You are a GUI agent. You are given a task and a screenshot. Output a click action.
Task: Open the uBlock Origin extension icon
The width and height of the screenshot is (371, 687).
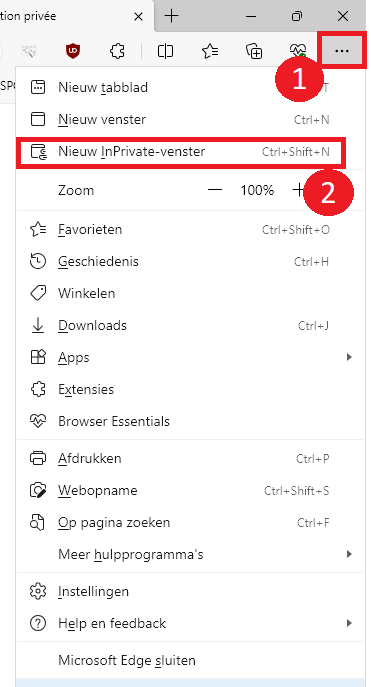(72, 51)
